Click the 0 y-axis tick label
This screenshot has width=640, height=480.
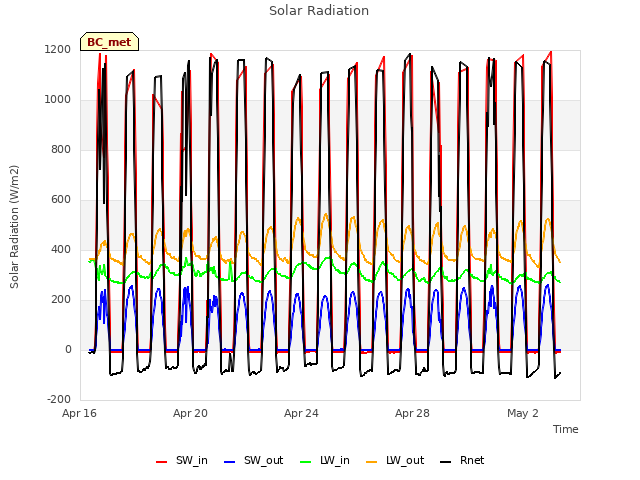point(68,350)
